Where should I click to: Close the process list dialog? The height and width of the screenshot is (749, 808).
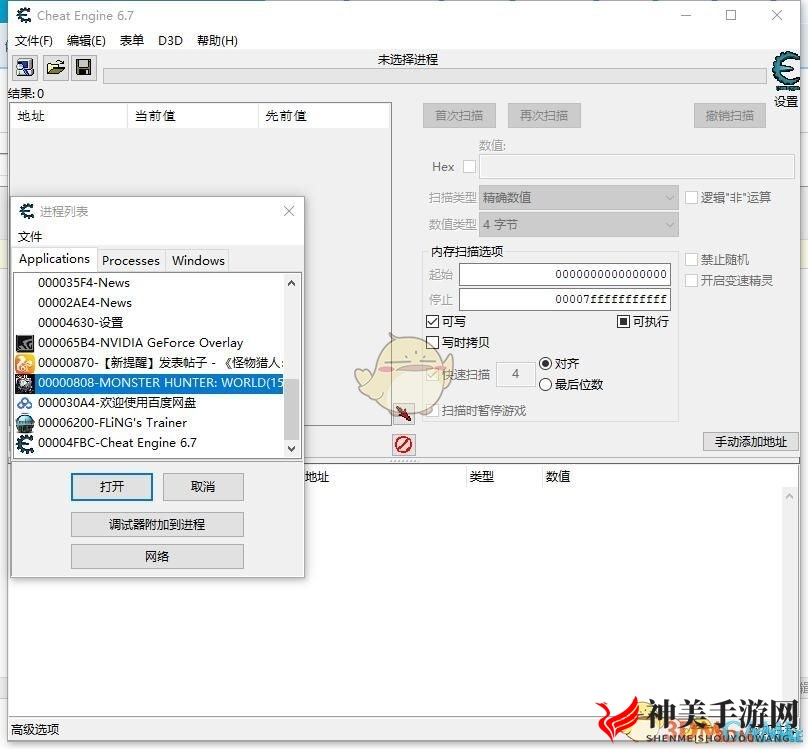coord(289,211)
